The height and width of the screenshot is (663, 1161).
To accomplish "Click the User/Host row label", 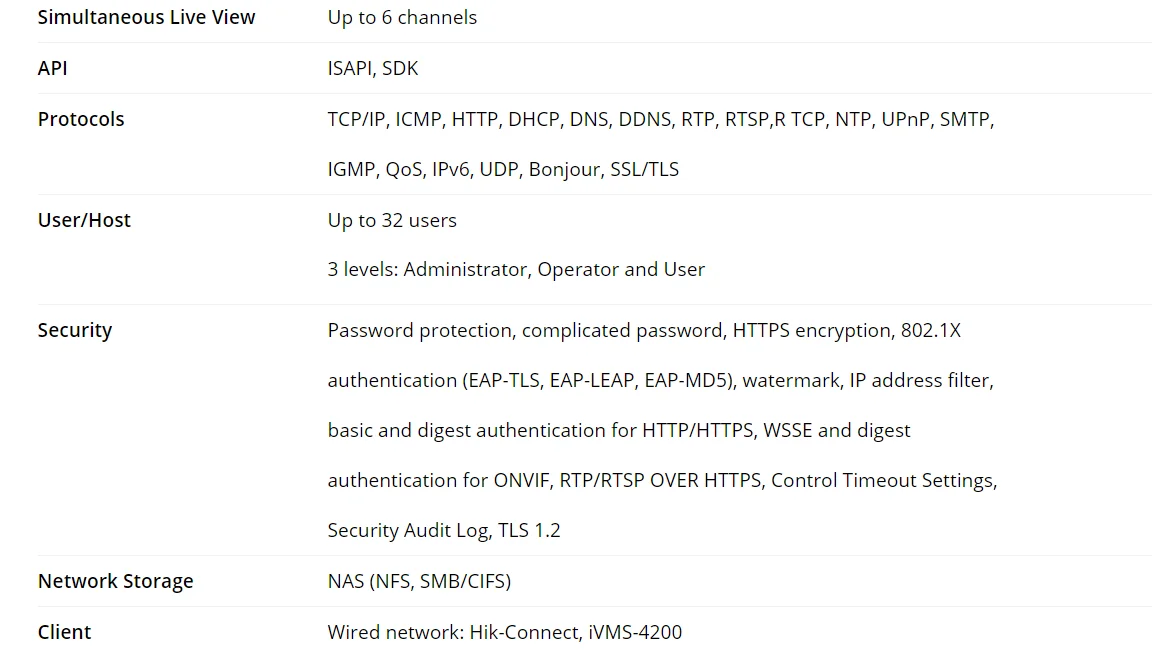I will (84, 220).
